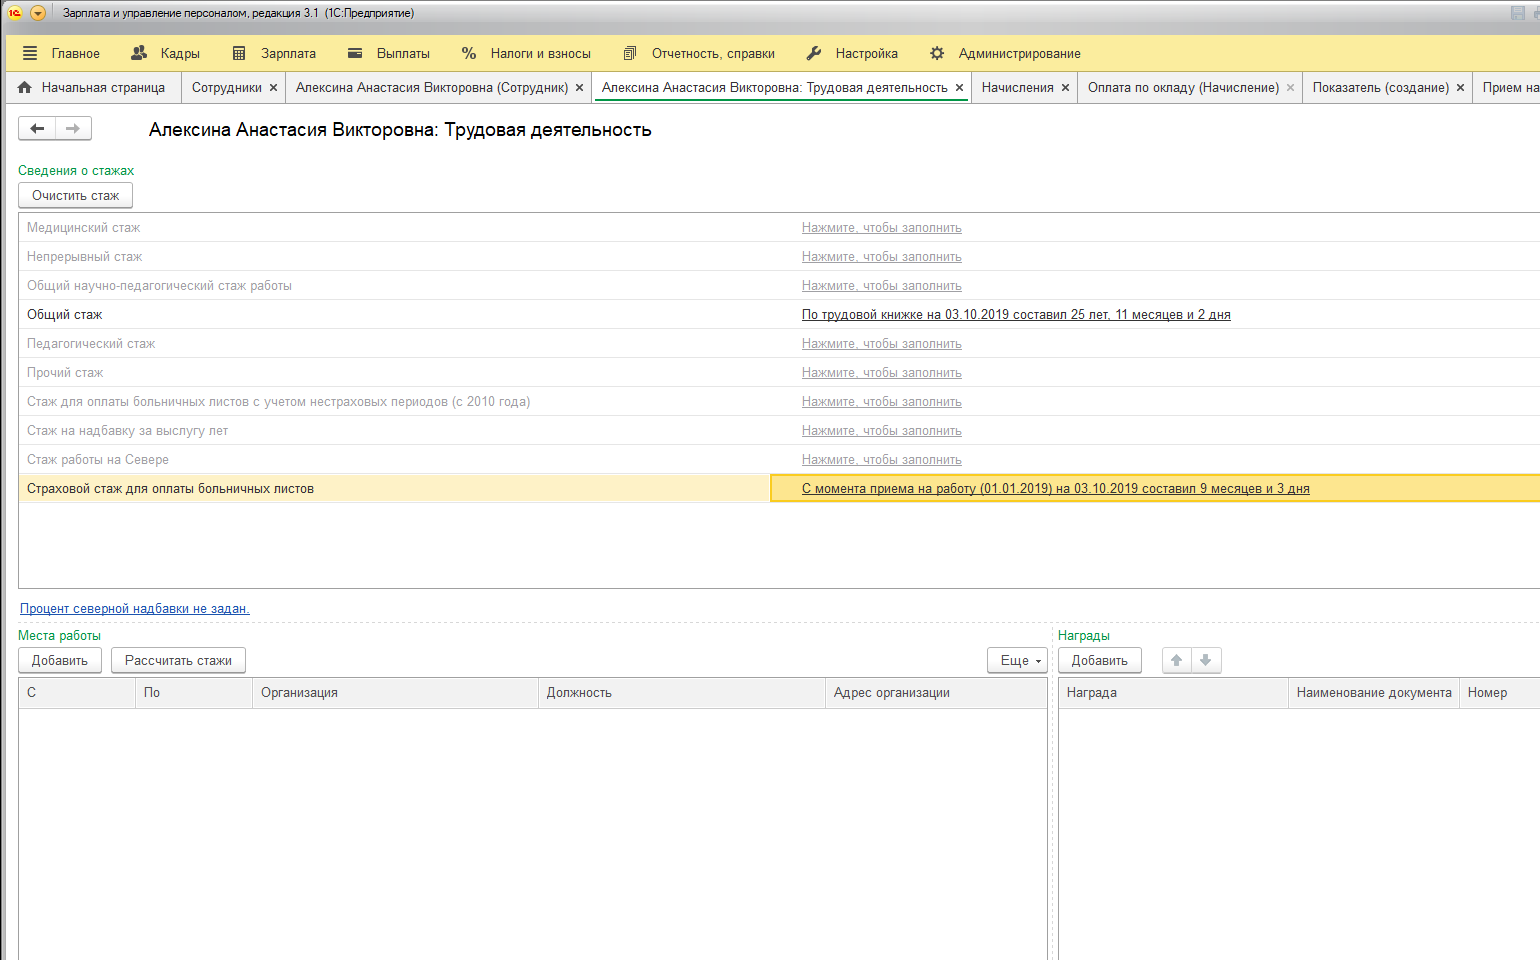Screen dimensions: 1540x960
Task: Switch to the Начисления tab
Action: click(x=1017, y=87)
